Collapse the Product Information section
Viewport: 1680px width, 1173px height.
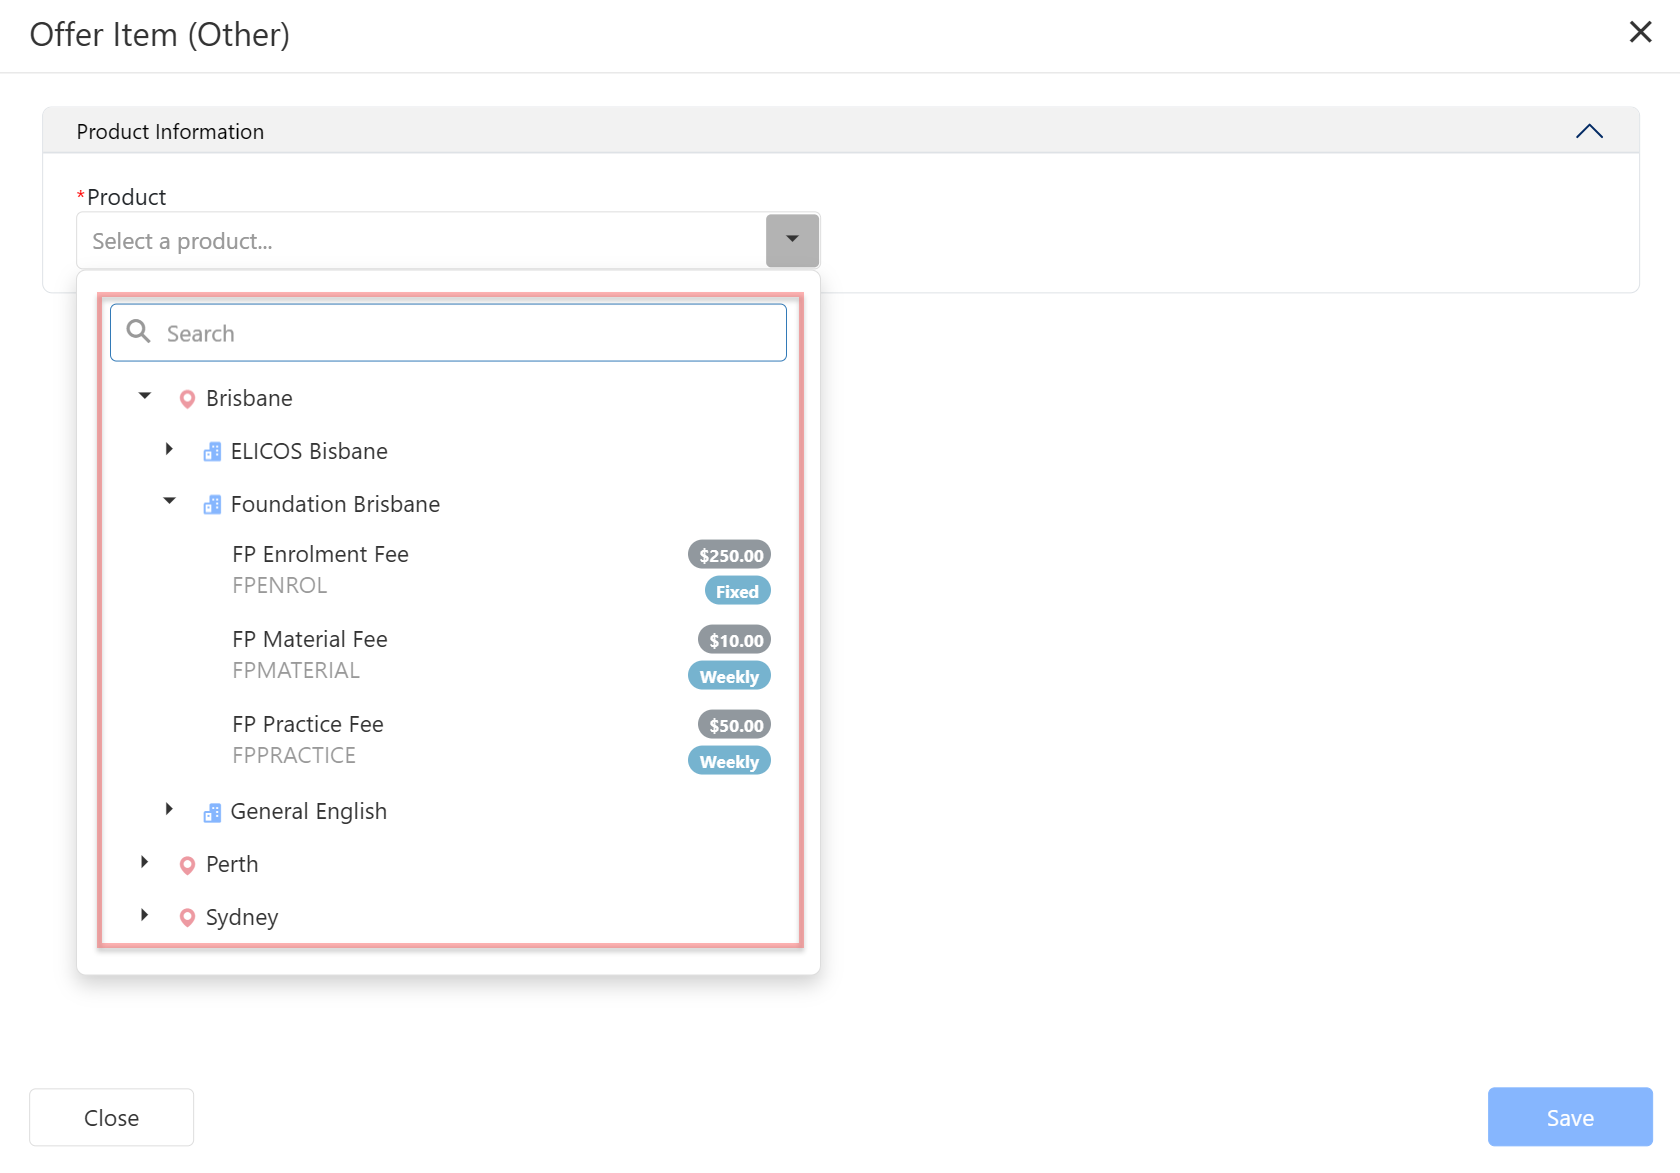click(1589, 132)
